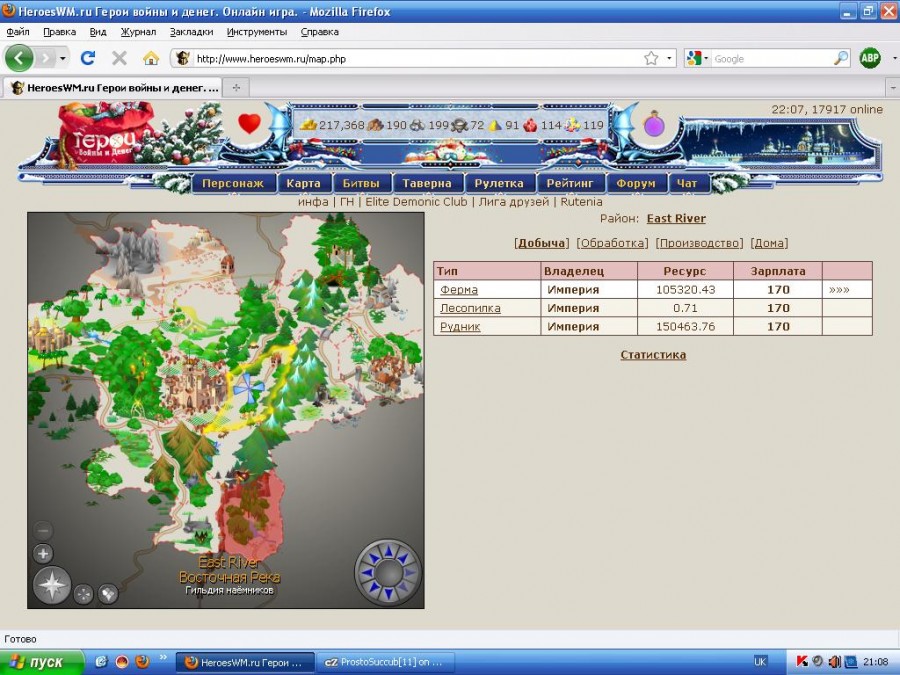Switch to the Производство section

(x=700, y=243)
